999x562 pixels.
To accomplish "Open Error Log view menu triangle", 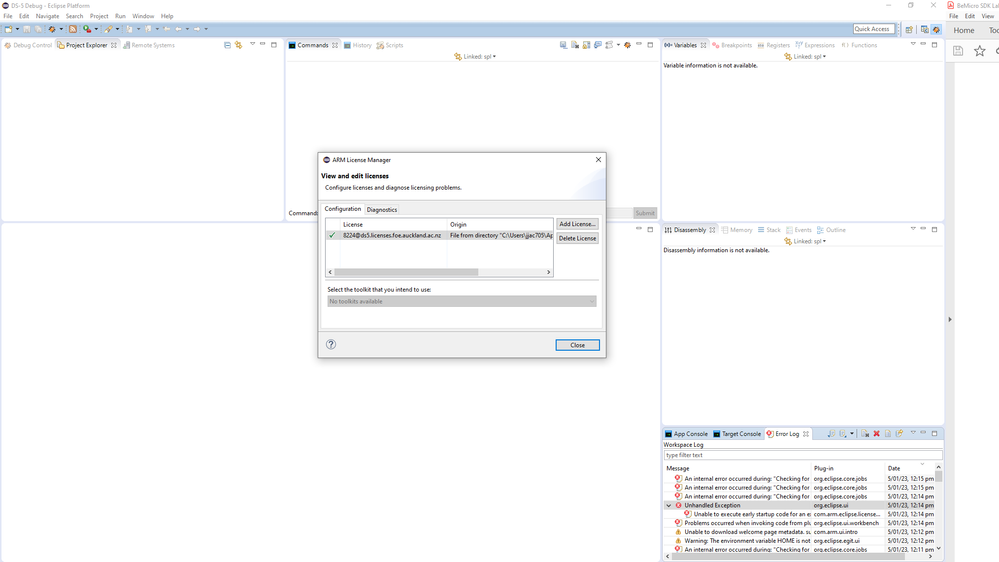I will click(913, 433).
